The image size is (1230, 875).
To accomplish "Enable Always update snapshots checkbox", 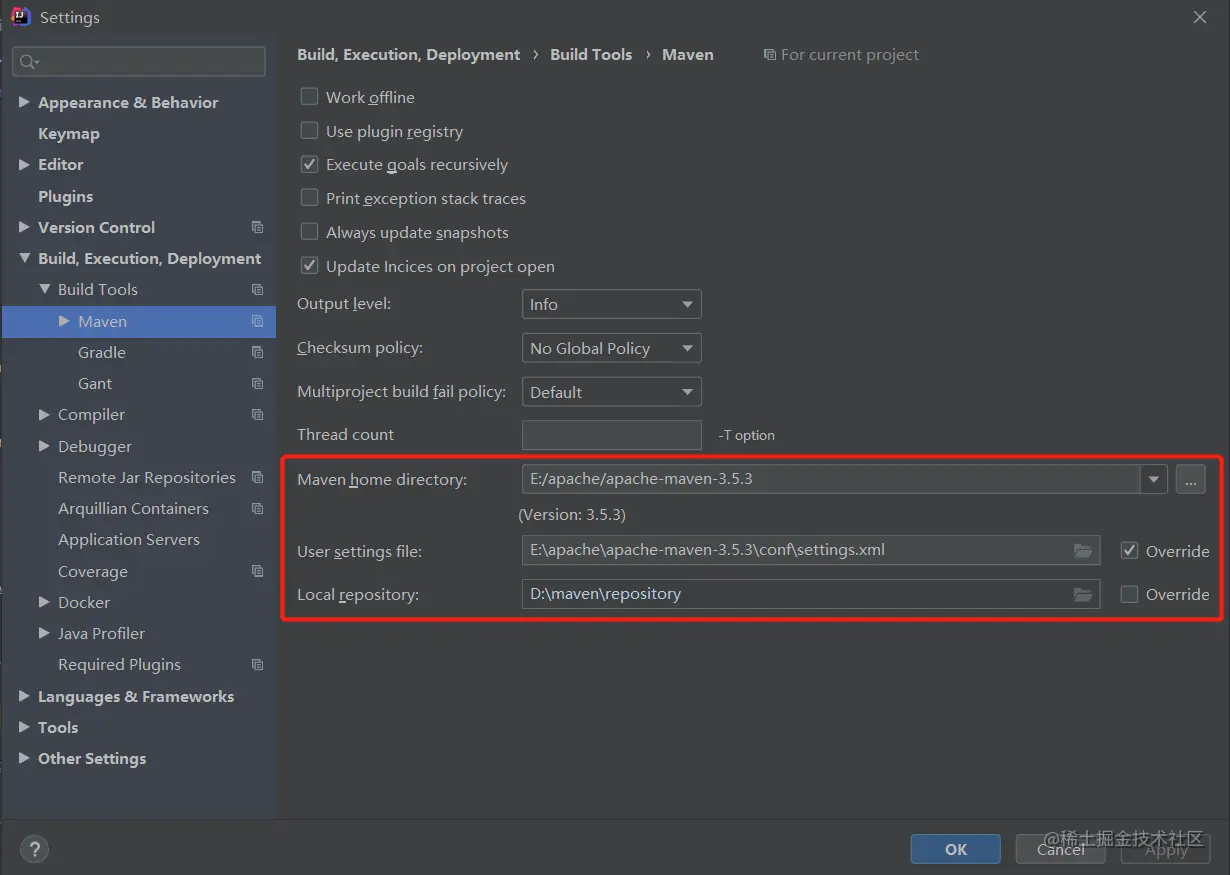I will tap(310, 232).
